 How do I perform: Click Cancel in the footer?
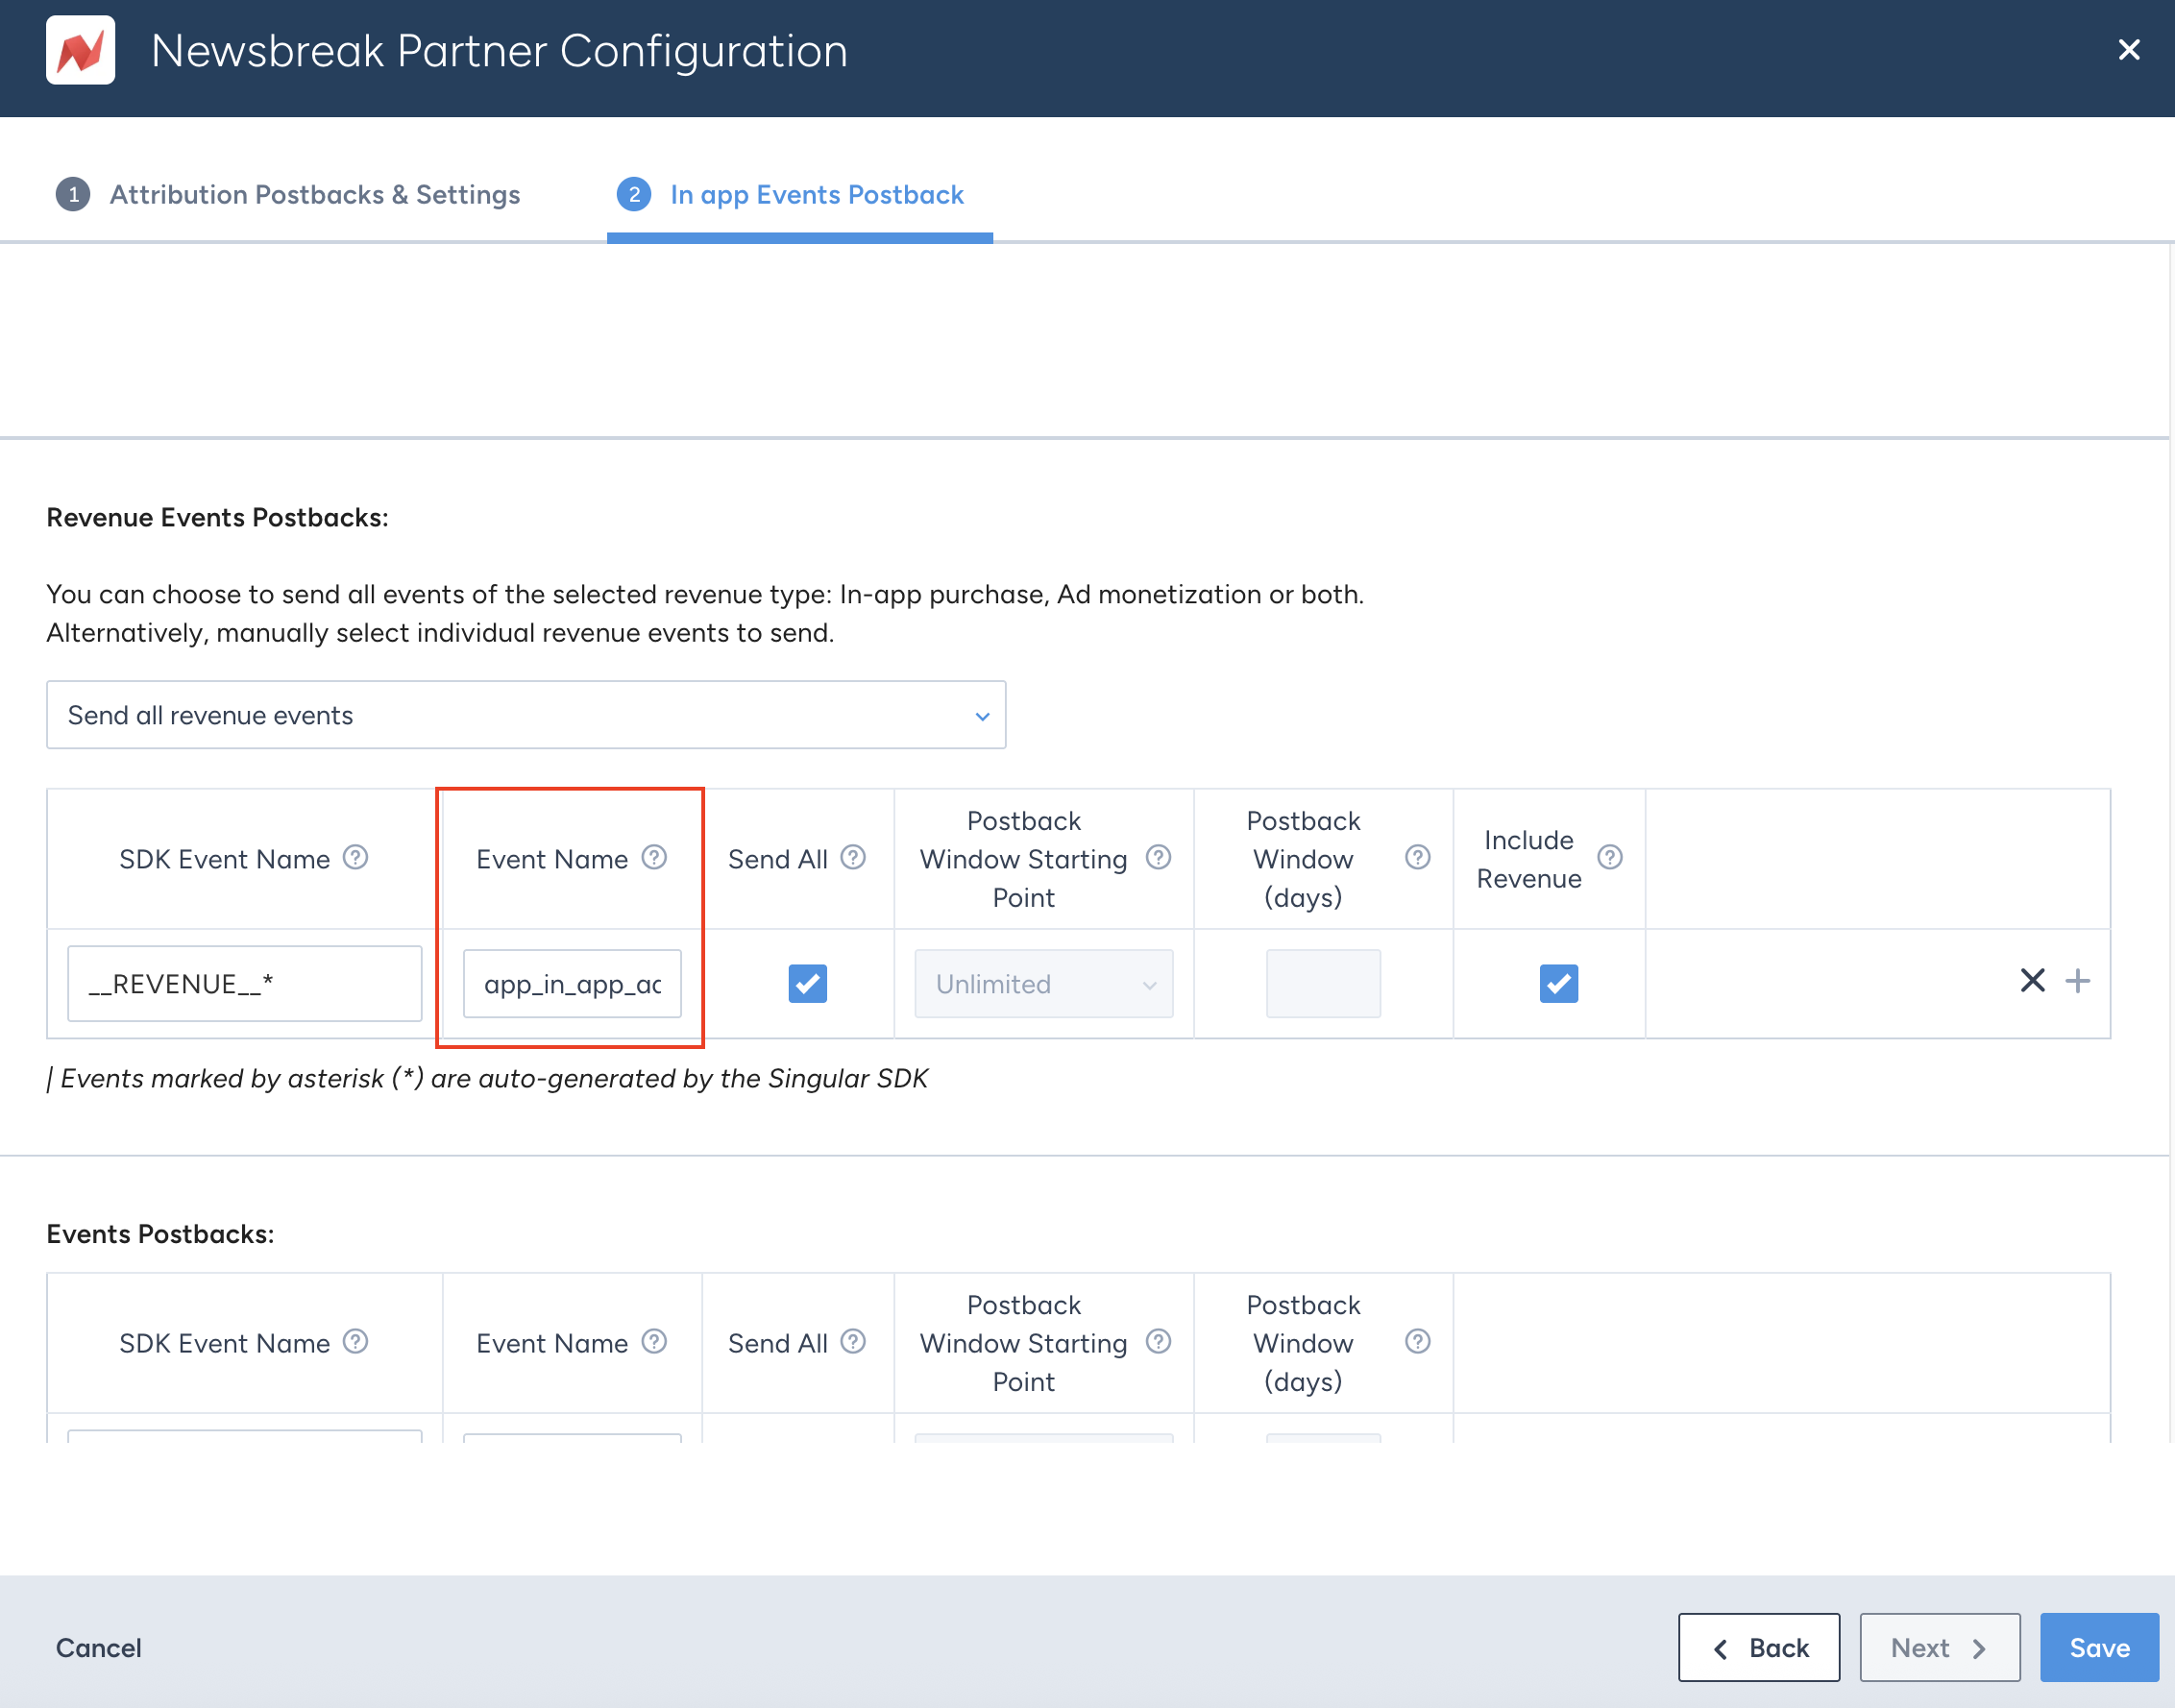tap(98, 1647)
